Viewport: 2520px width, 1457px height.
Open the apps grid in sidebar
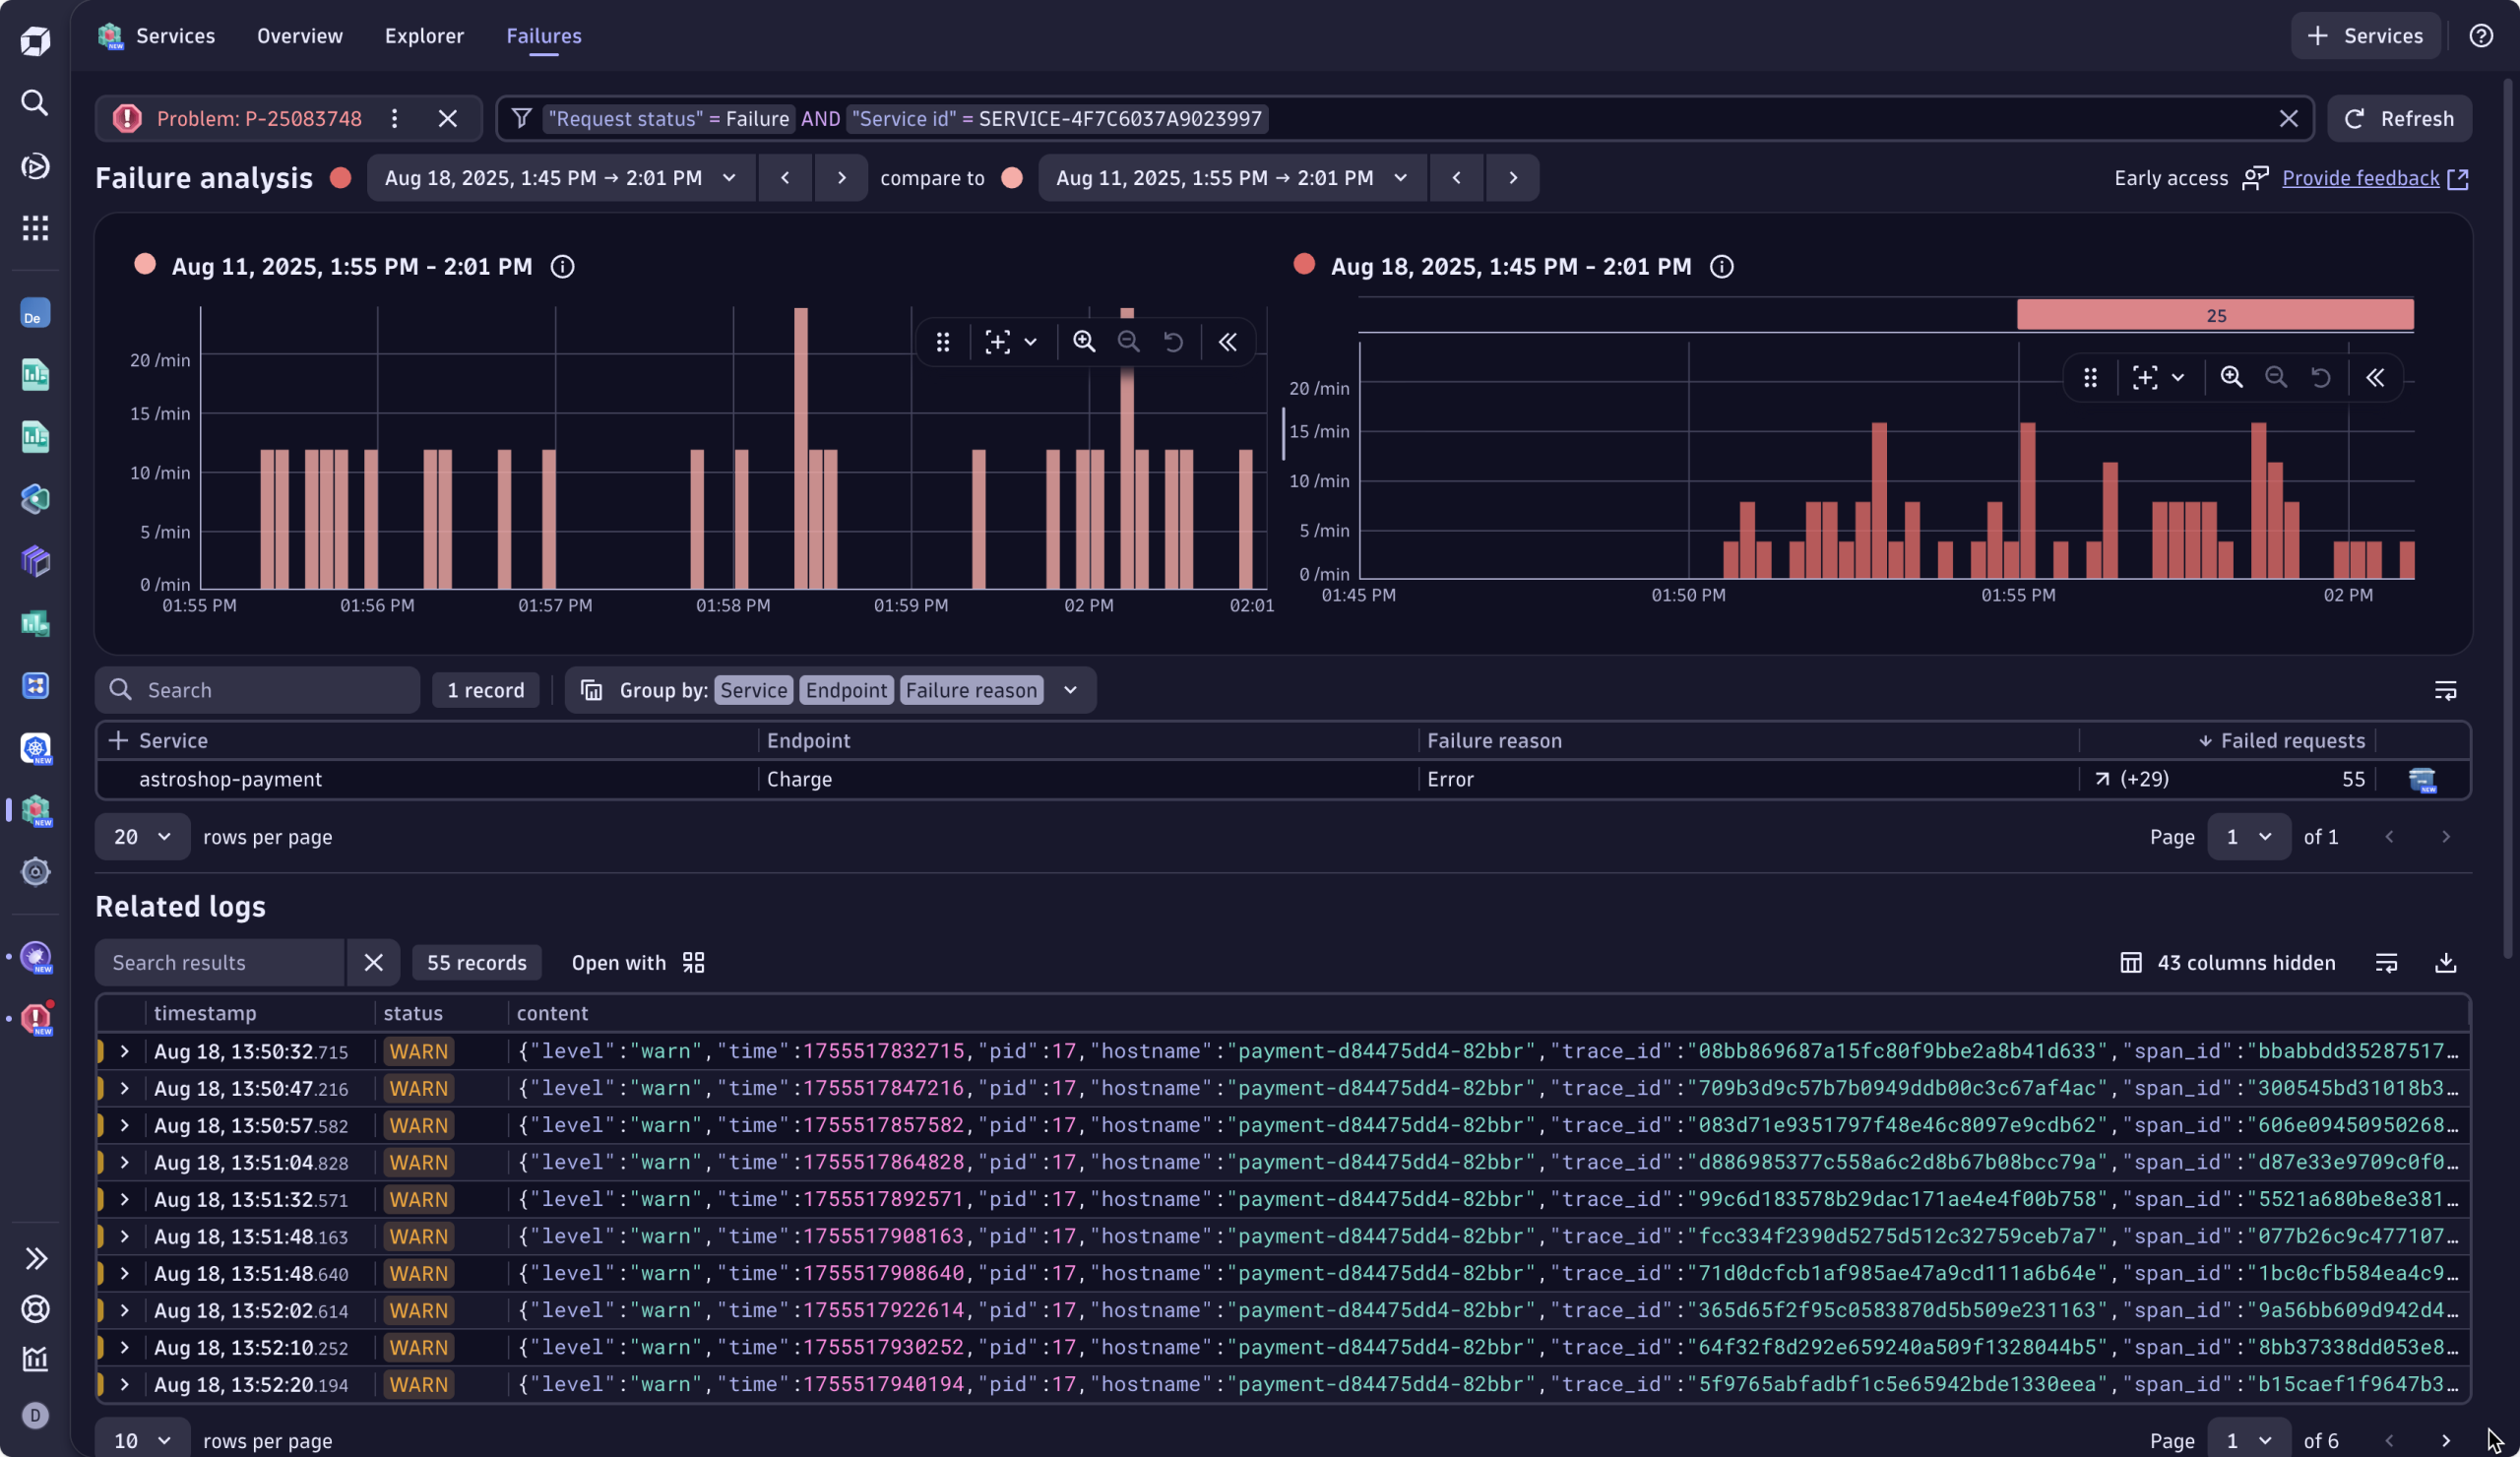(x=35, y=228)
